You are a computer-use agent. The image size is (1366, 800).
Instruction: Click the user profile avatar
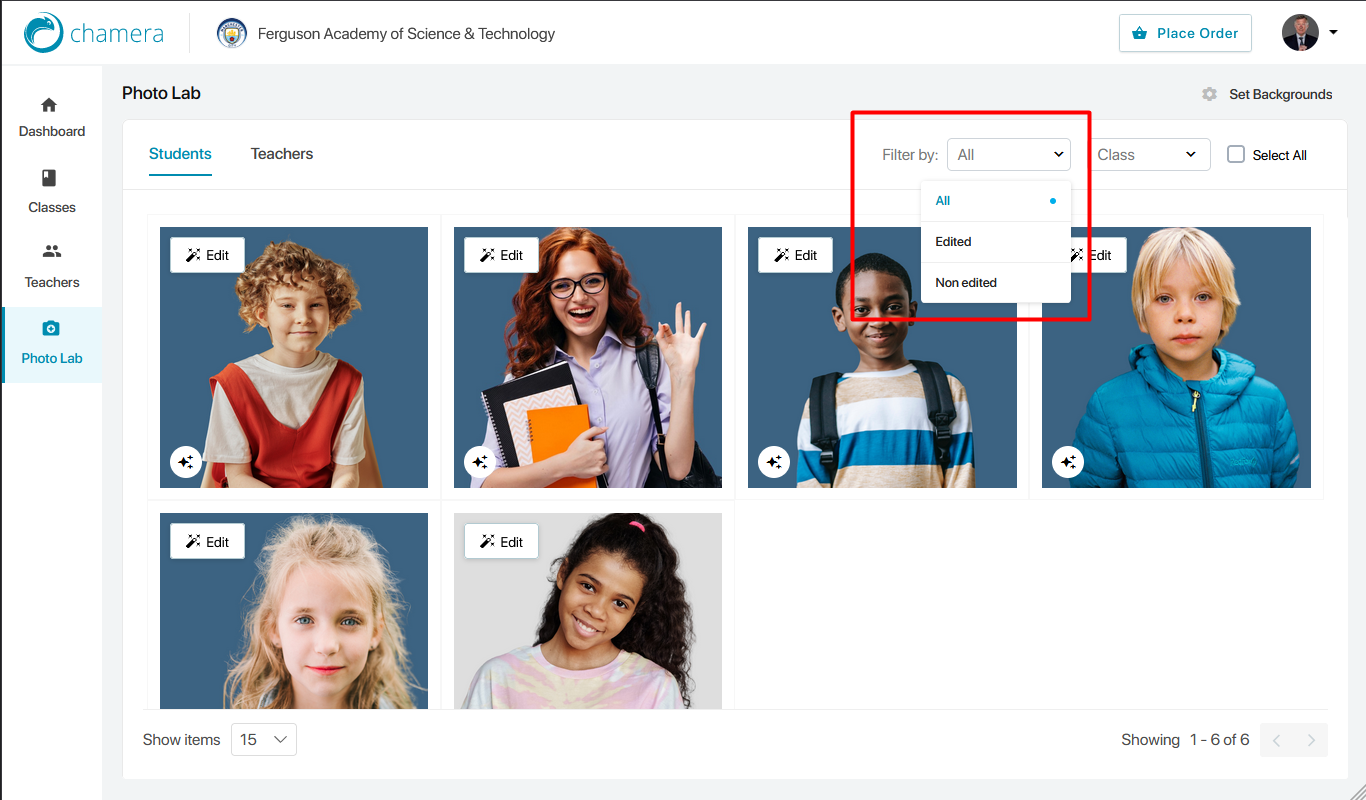tap(1300, 33)
